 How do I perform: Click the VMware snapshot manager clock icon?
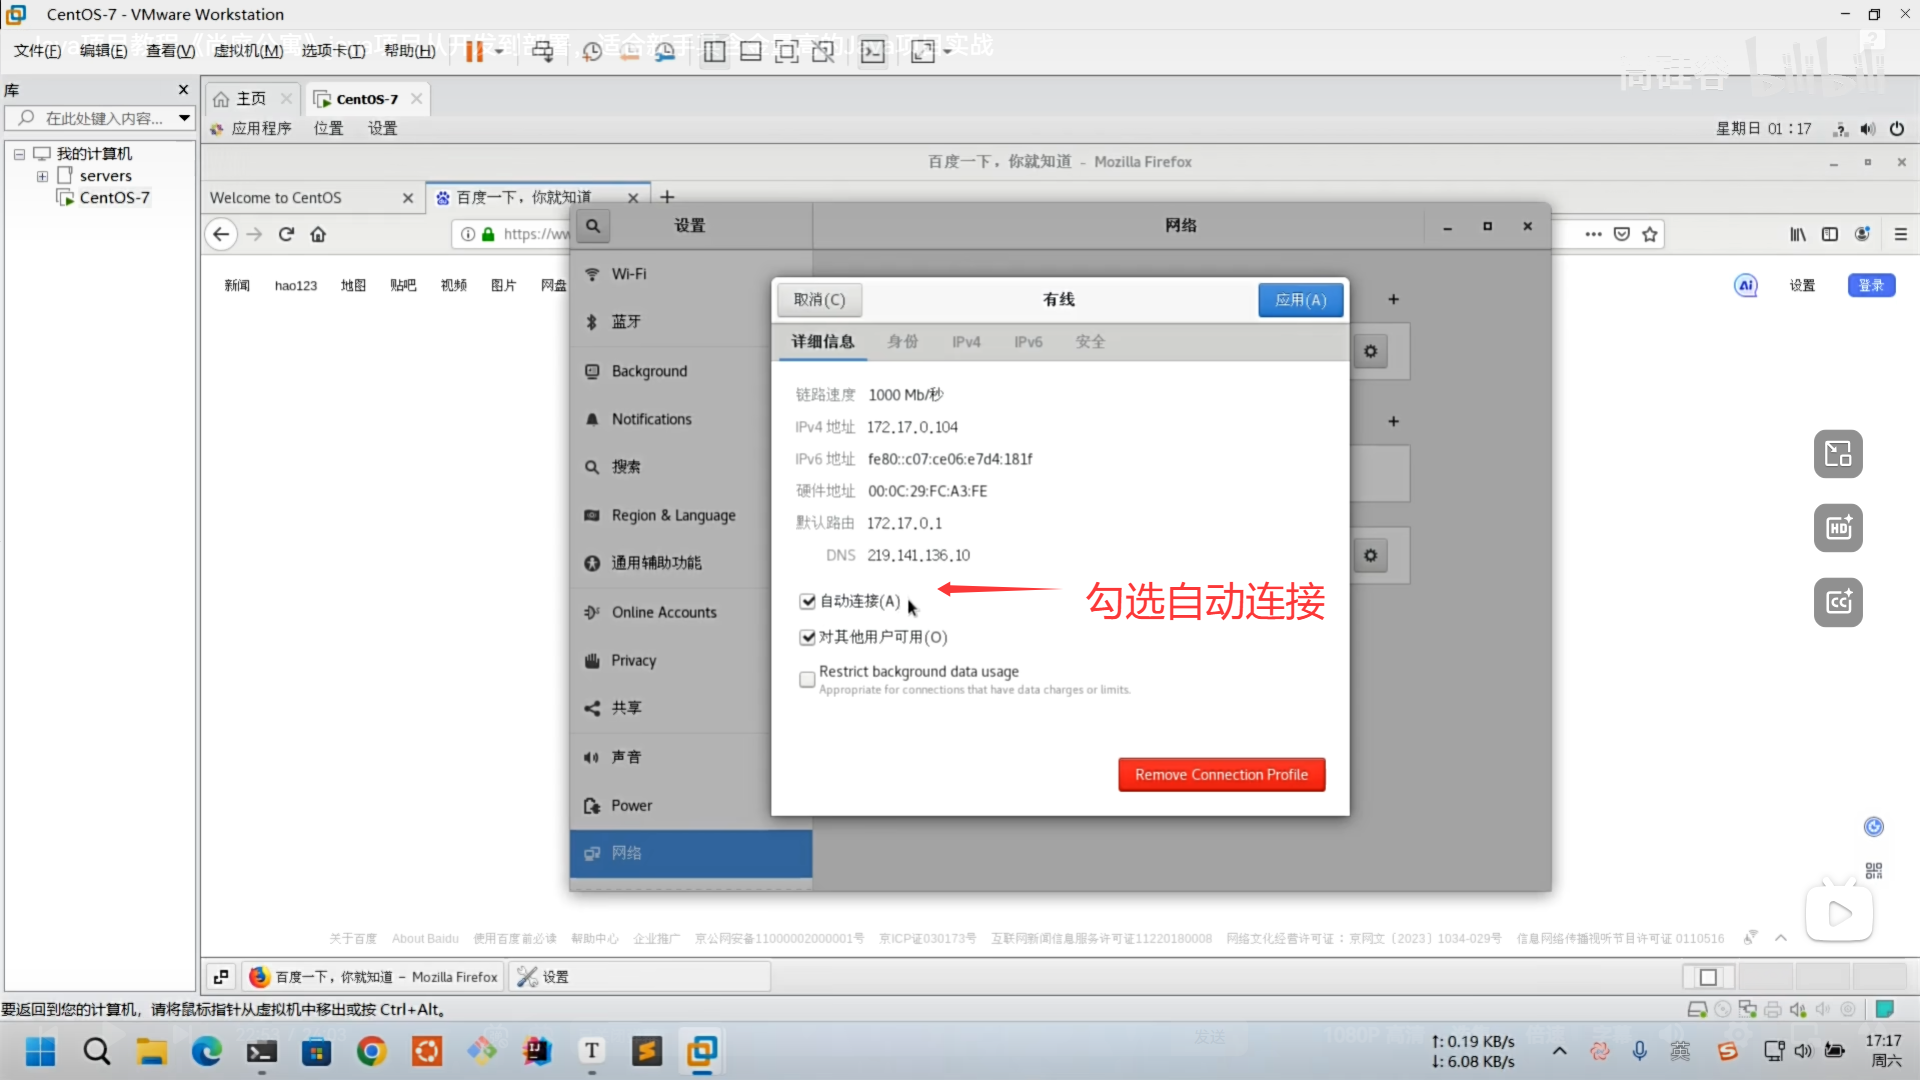pyautogui.click(x=665, y=51)
